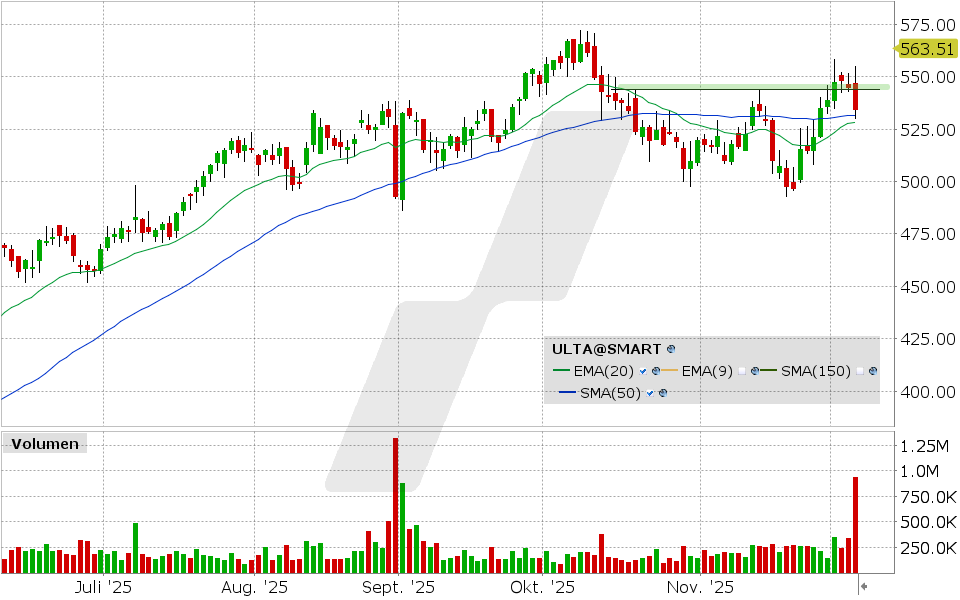Click the Volumen panel header
This screenshot has width=960, height=600.
pyautogui.click(x=44, y=444)
